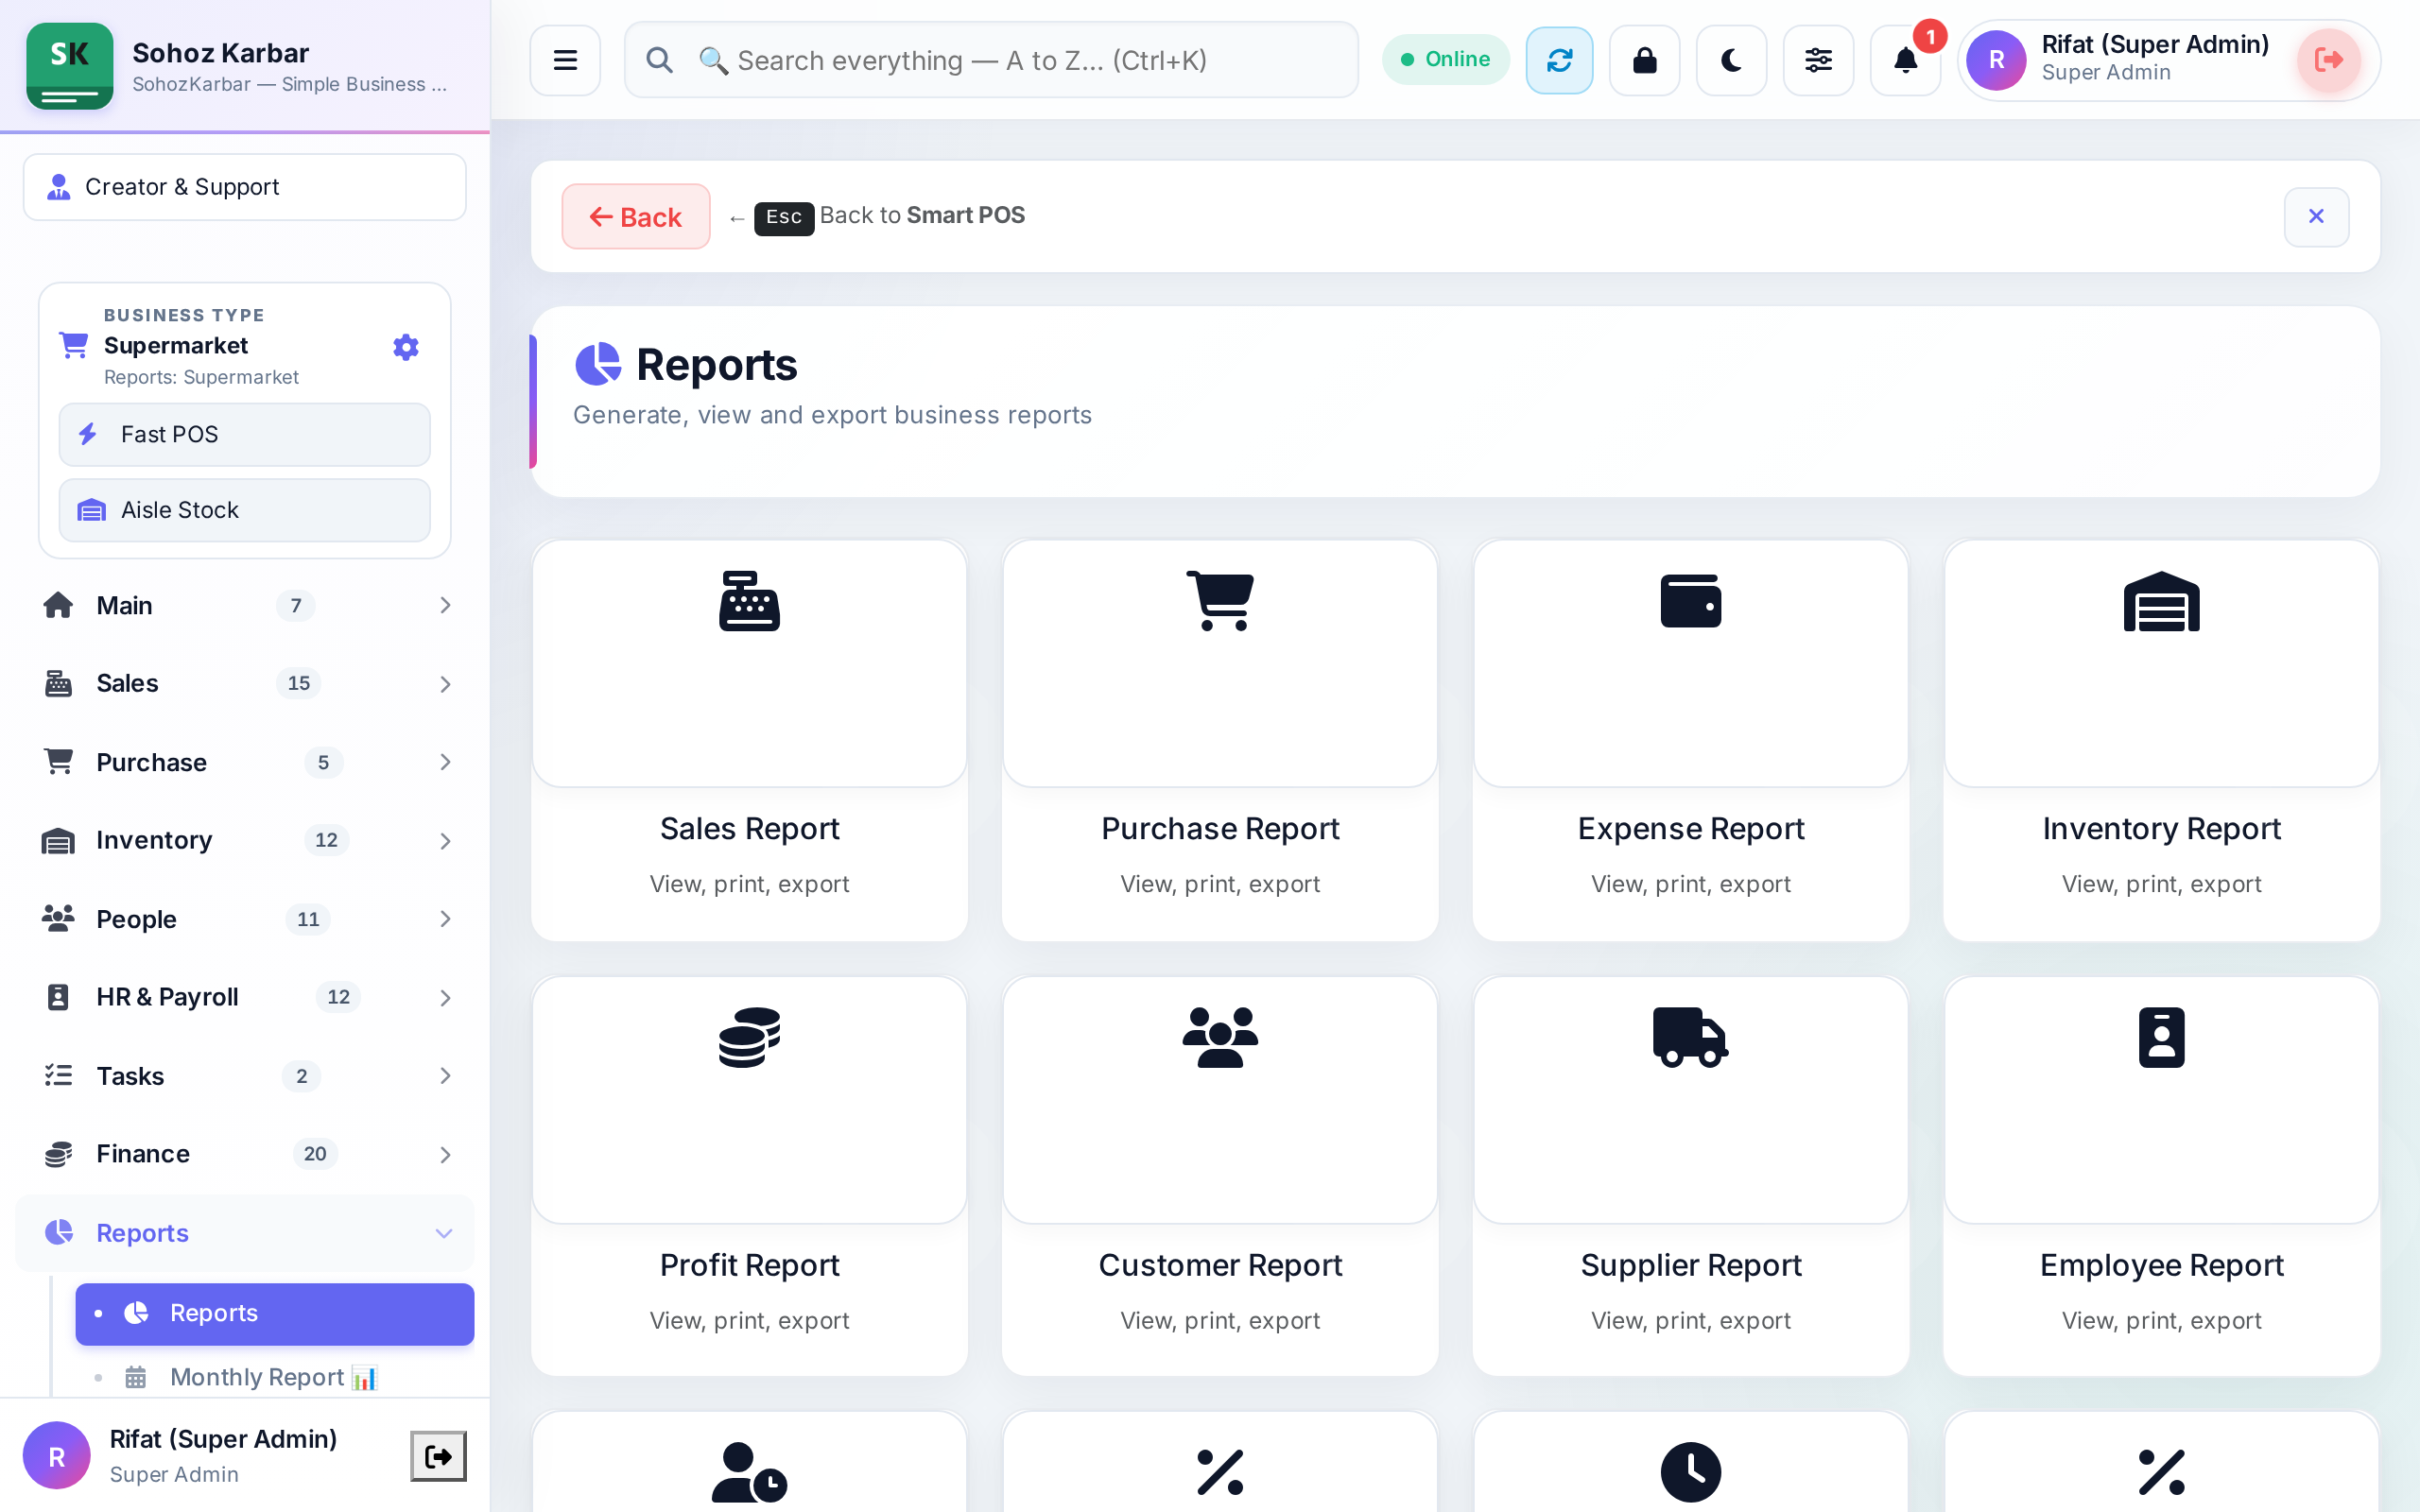Click 'Rifat (Super Admin)' name in top bar
Screen dimensions: 2420x1512
pos(2154,44)
